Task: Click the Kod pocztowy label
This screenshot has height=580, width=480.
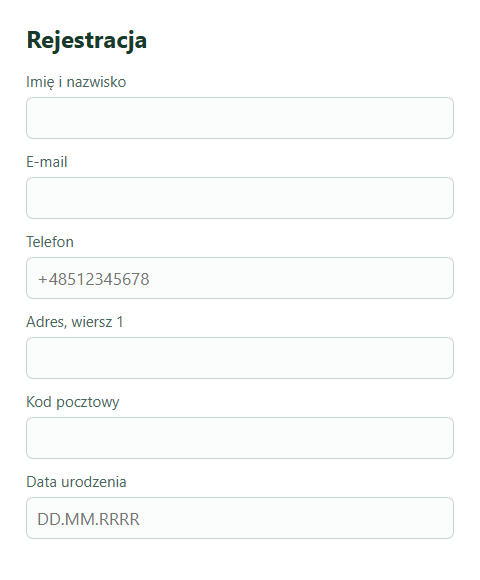Action: pos(73,402)
